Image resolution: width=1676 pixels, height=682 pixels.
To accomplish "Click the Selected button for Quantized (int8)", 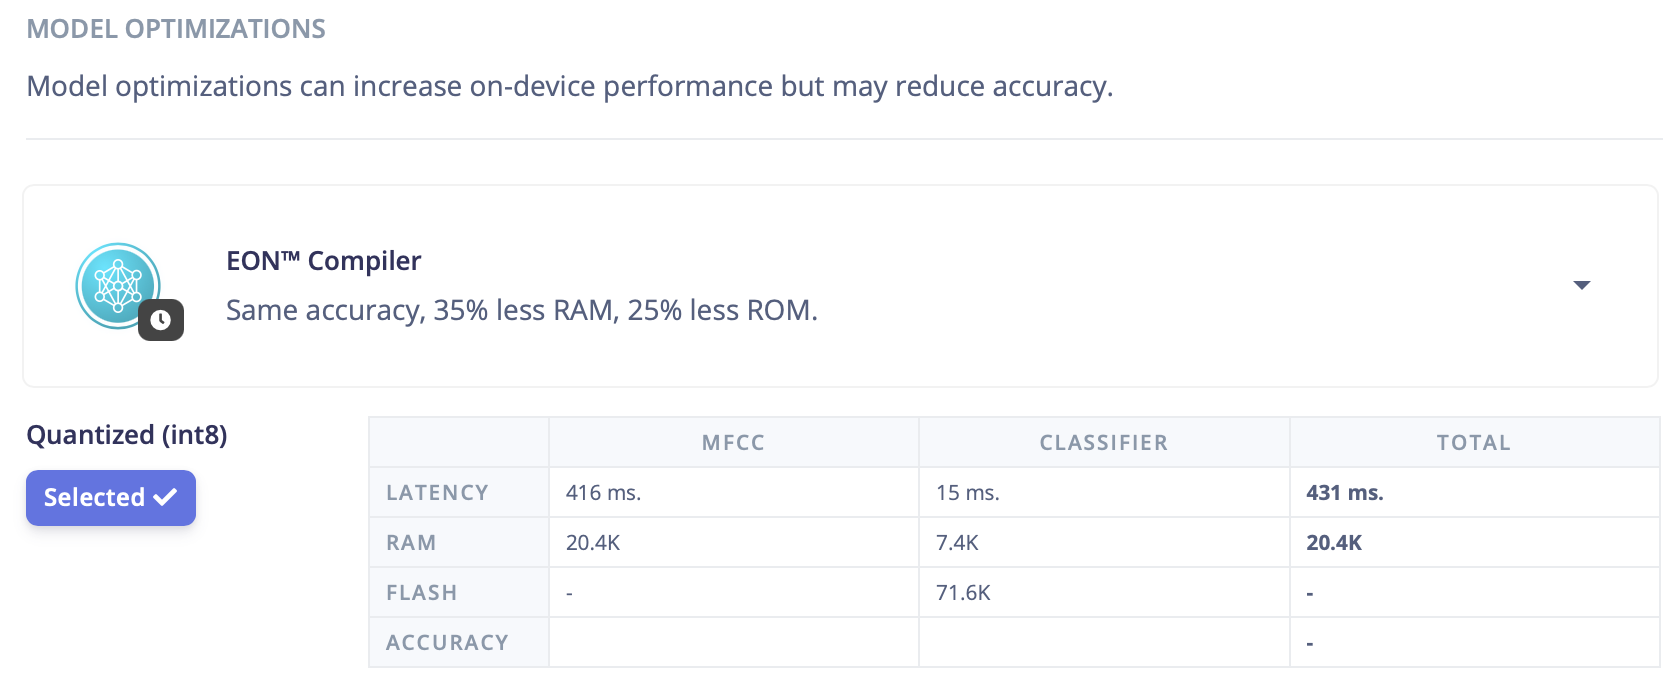I will (x=110, y=497).
